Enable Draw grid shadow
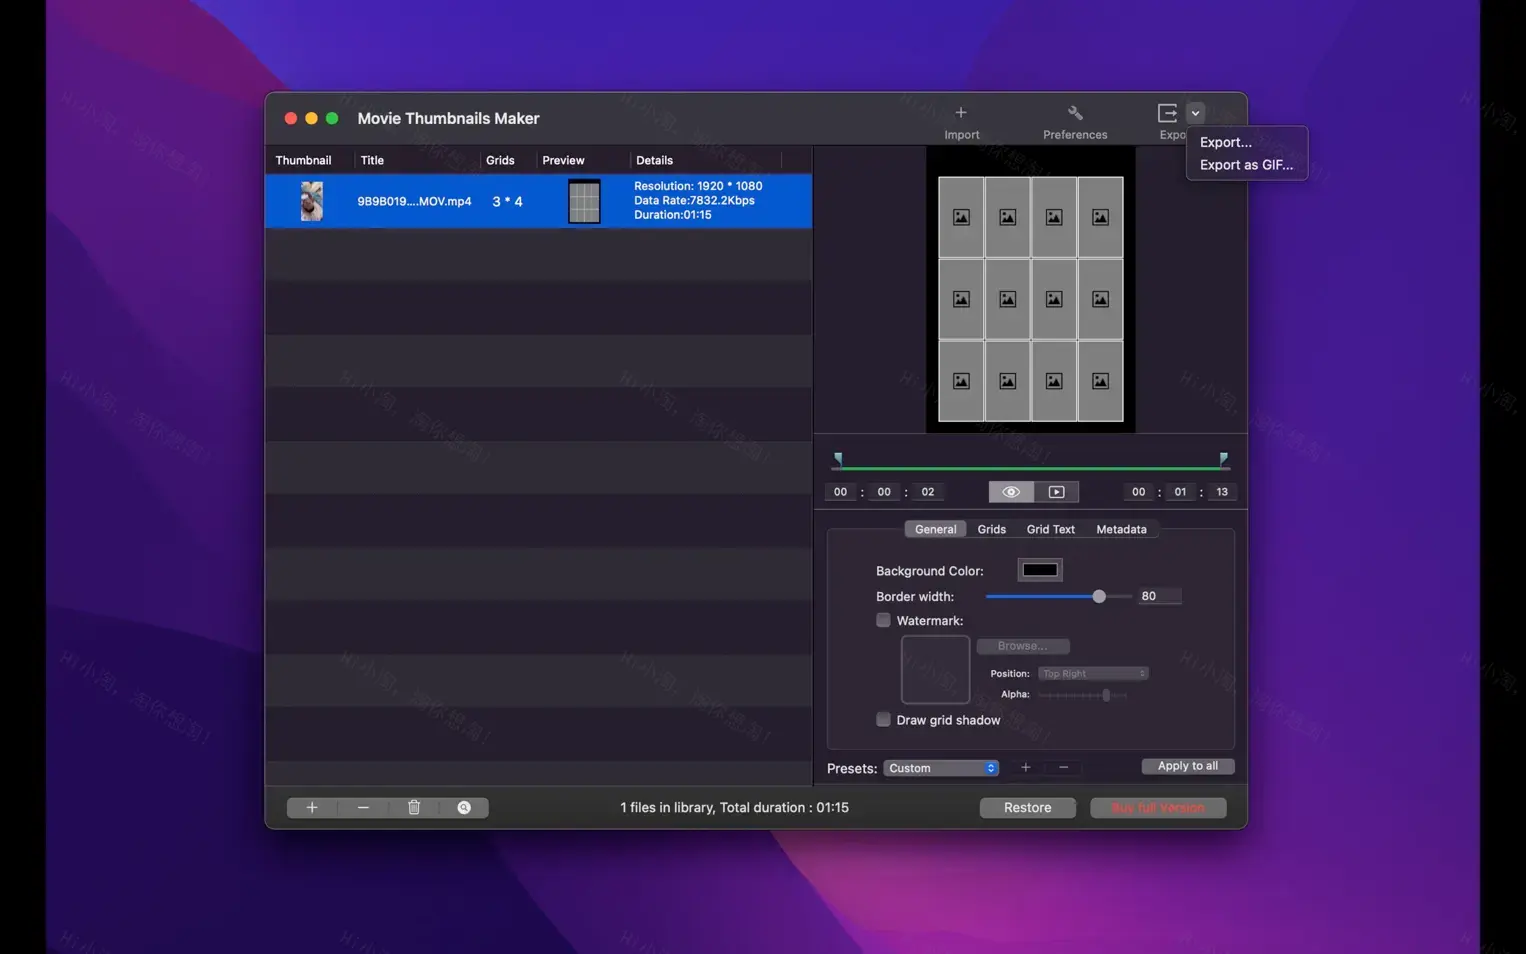This screenshot has width=1526, height=954. click(x=883, y=719)
